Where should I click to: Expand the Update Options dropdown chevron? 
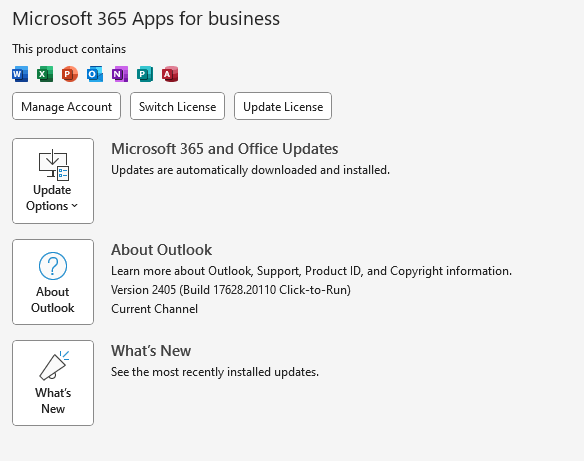tap(74, 206)
